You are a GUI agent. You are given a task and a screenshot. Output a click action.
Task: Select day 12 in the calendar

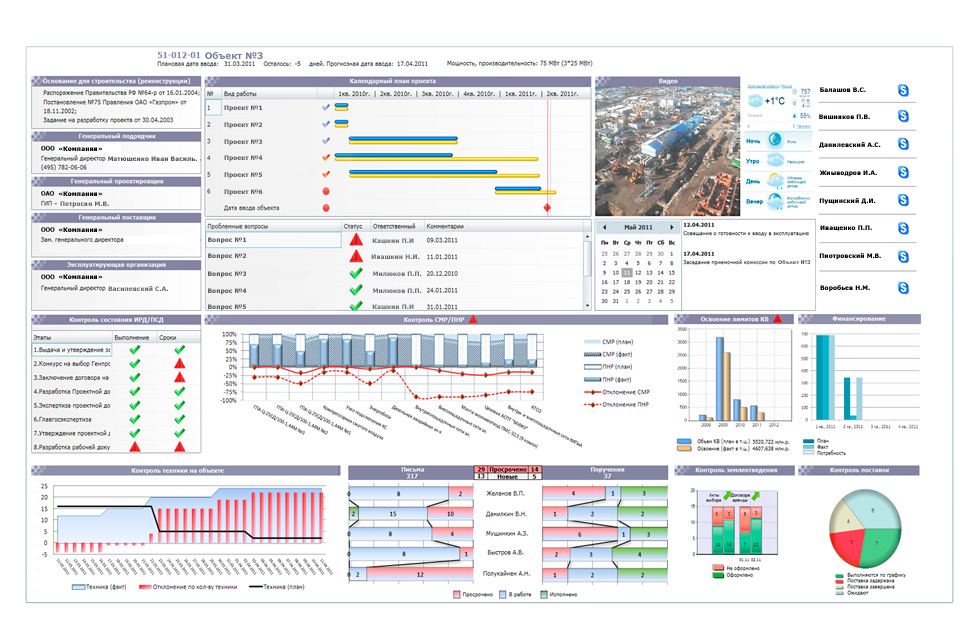tap(638, 272)
